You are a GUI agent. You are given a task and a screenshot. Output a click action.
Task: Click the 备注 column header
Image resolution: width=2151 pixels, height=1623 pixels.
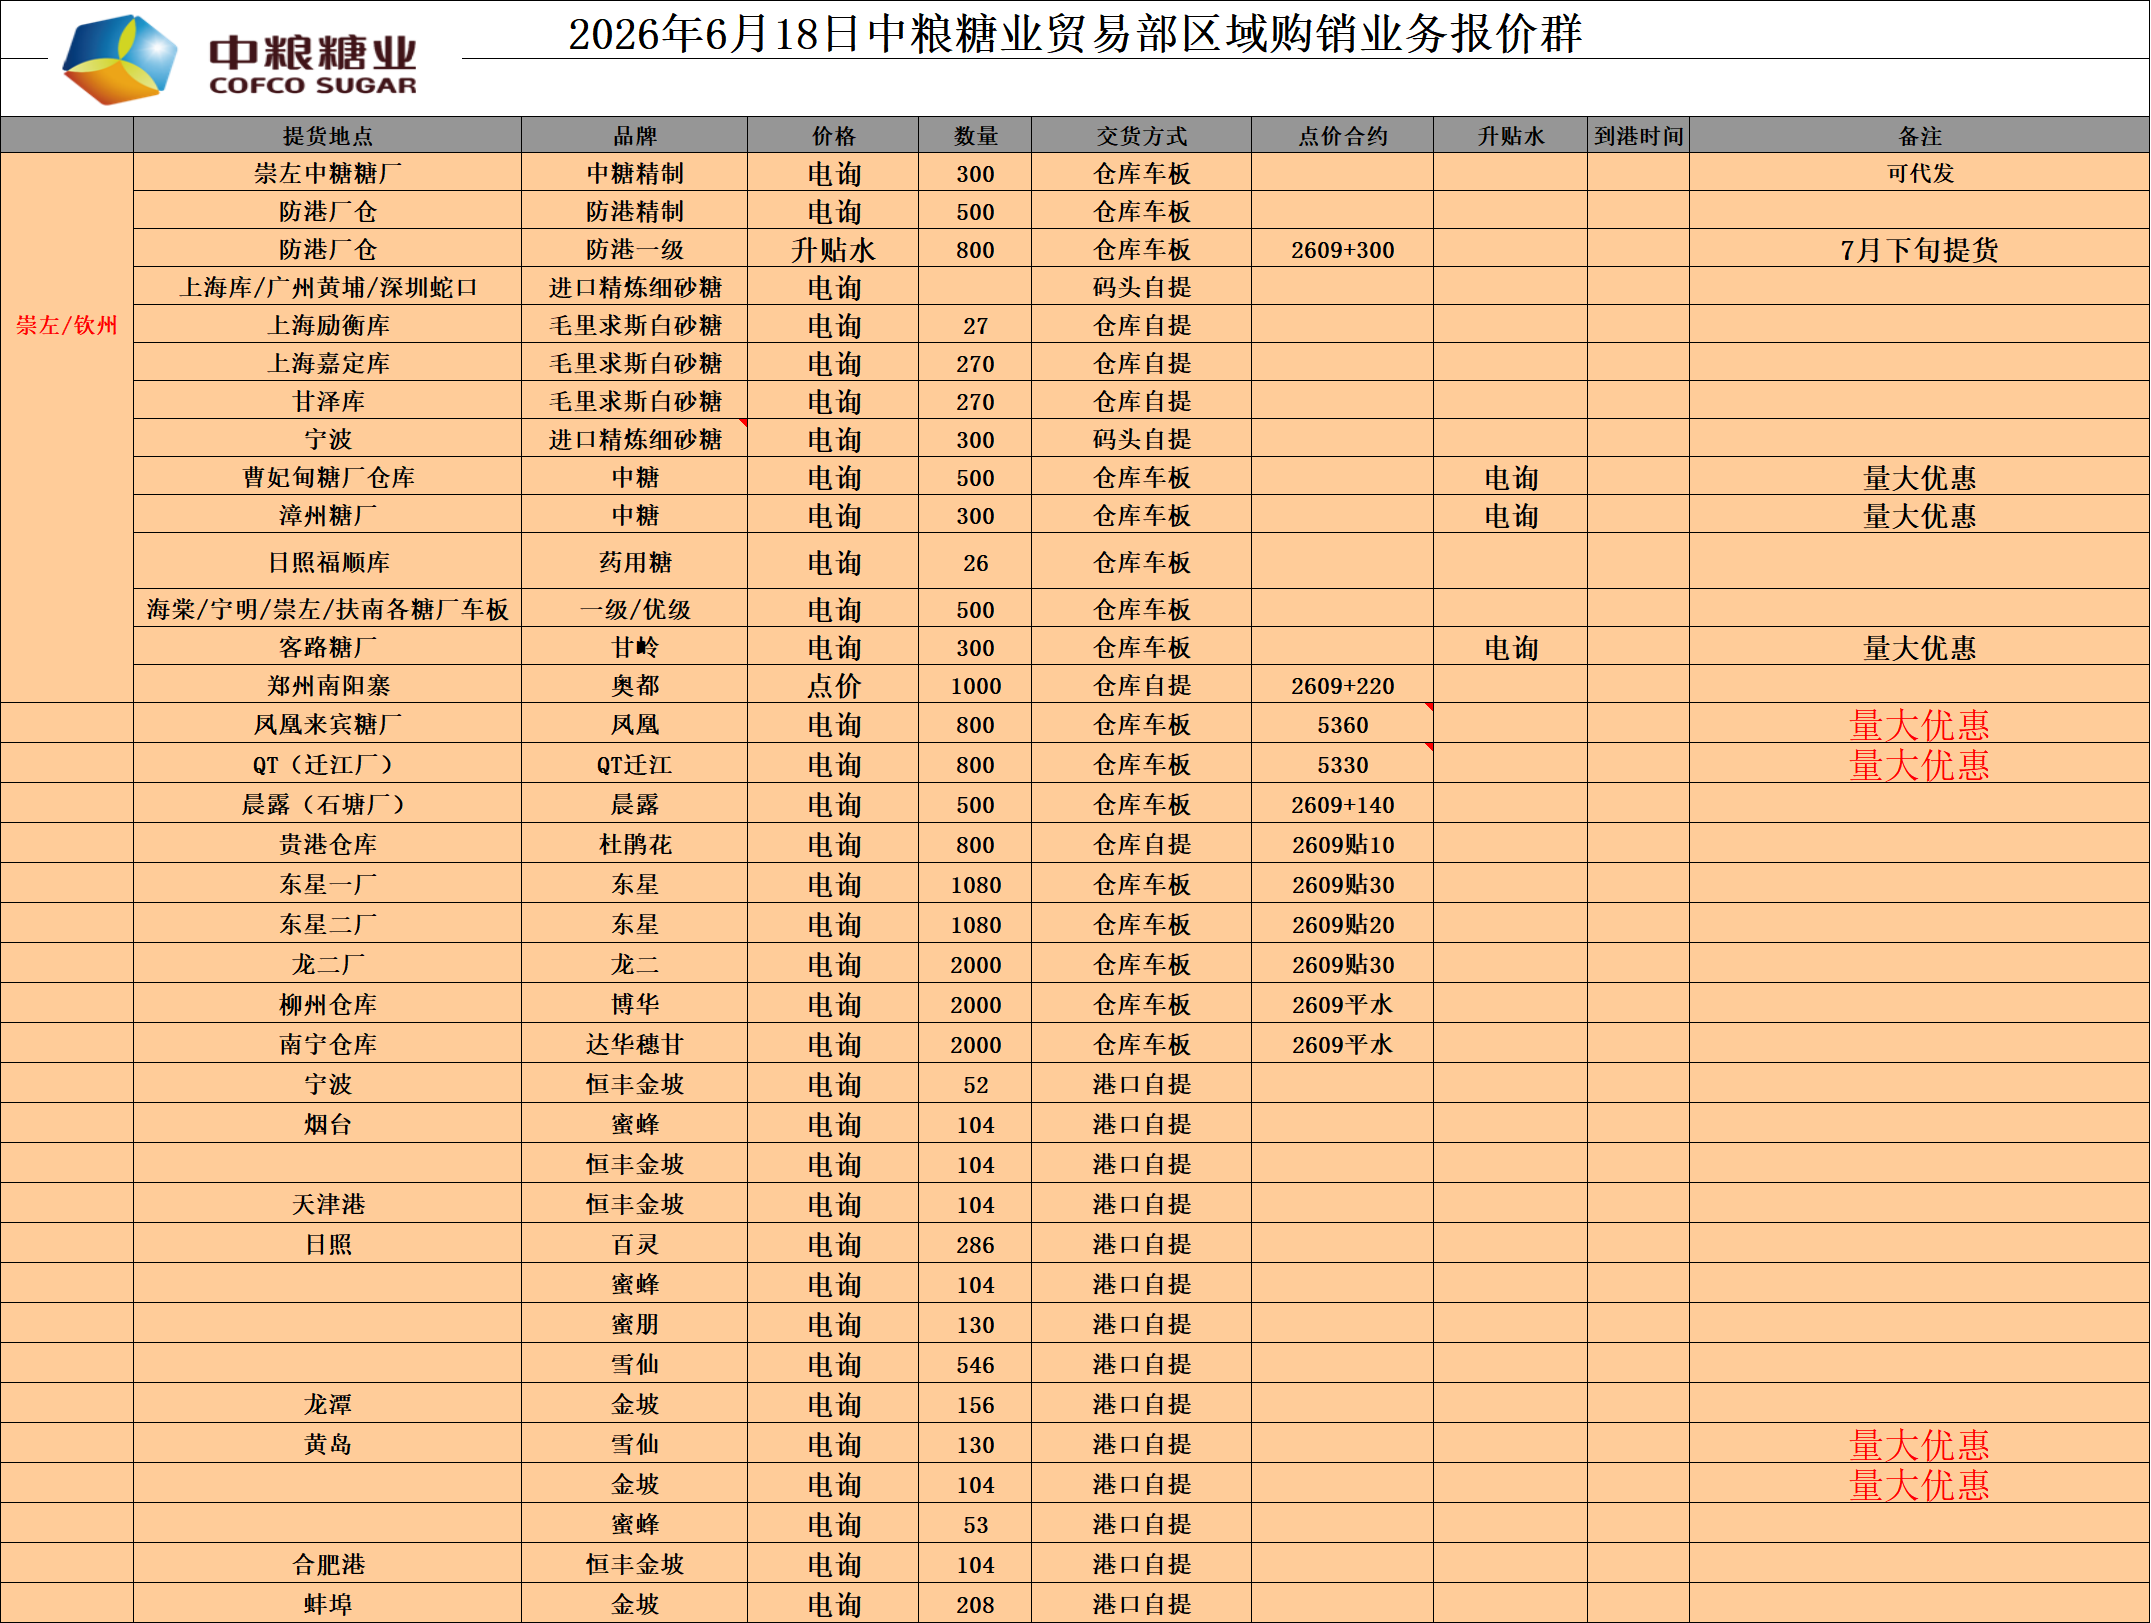point(1920,135)
